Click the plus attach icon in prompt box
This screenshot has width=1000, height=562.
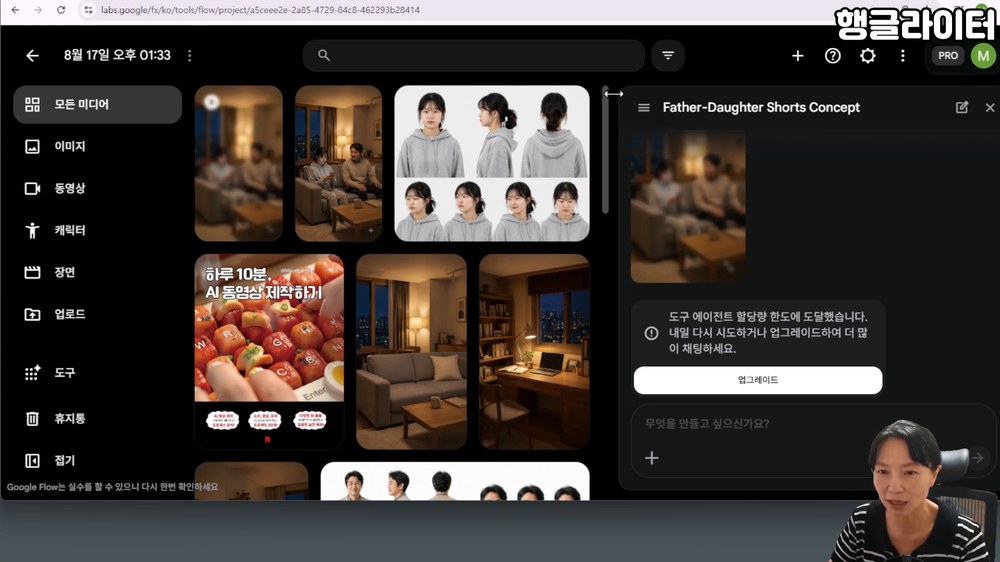tap(652, 458)
